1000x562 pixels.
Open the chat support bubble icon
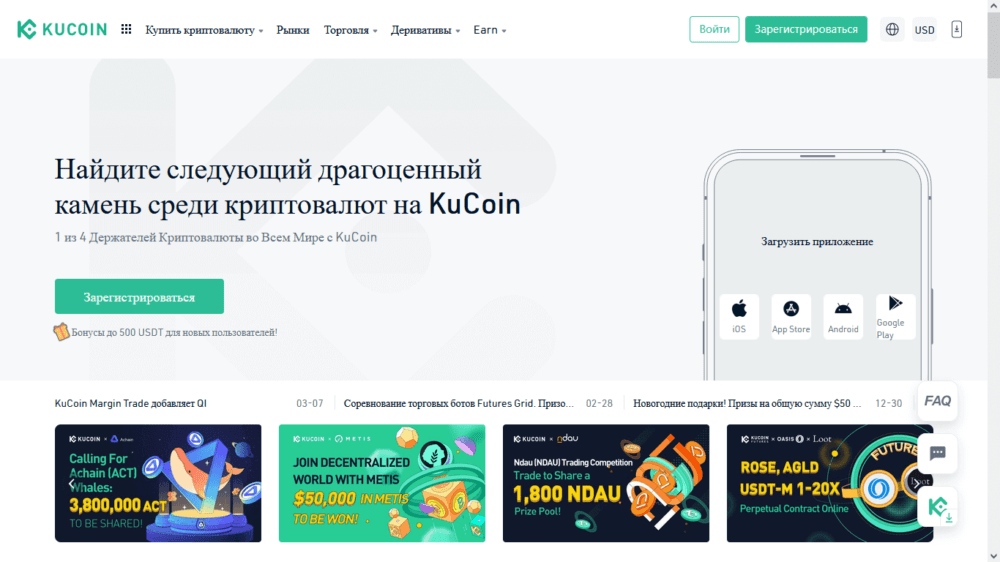(x=938, y=454)
